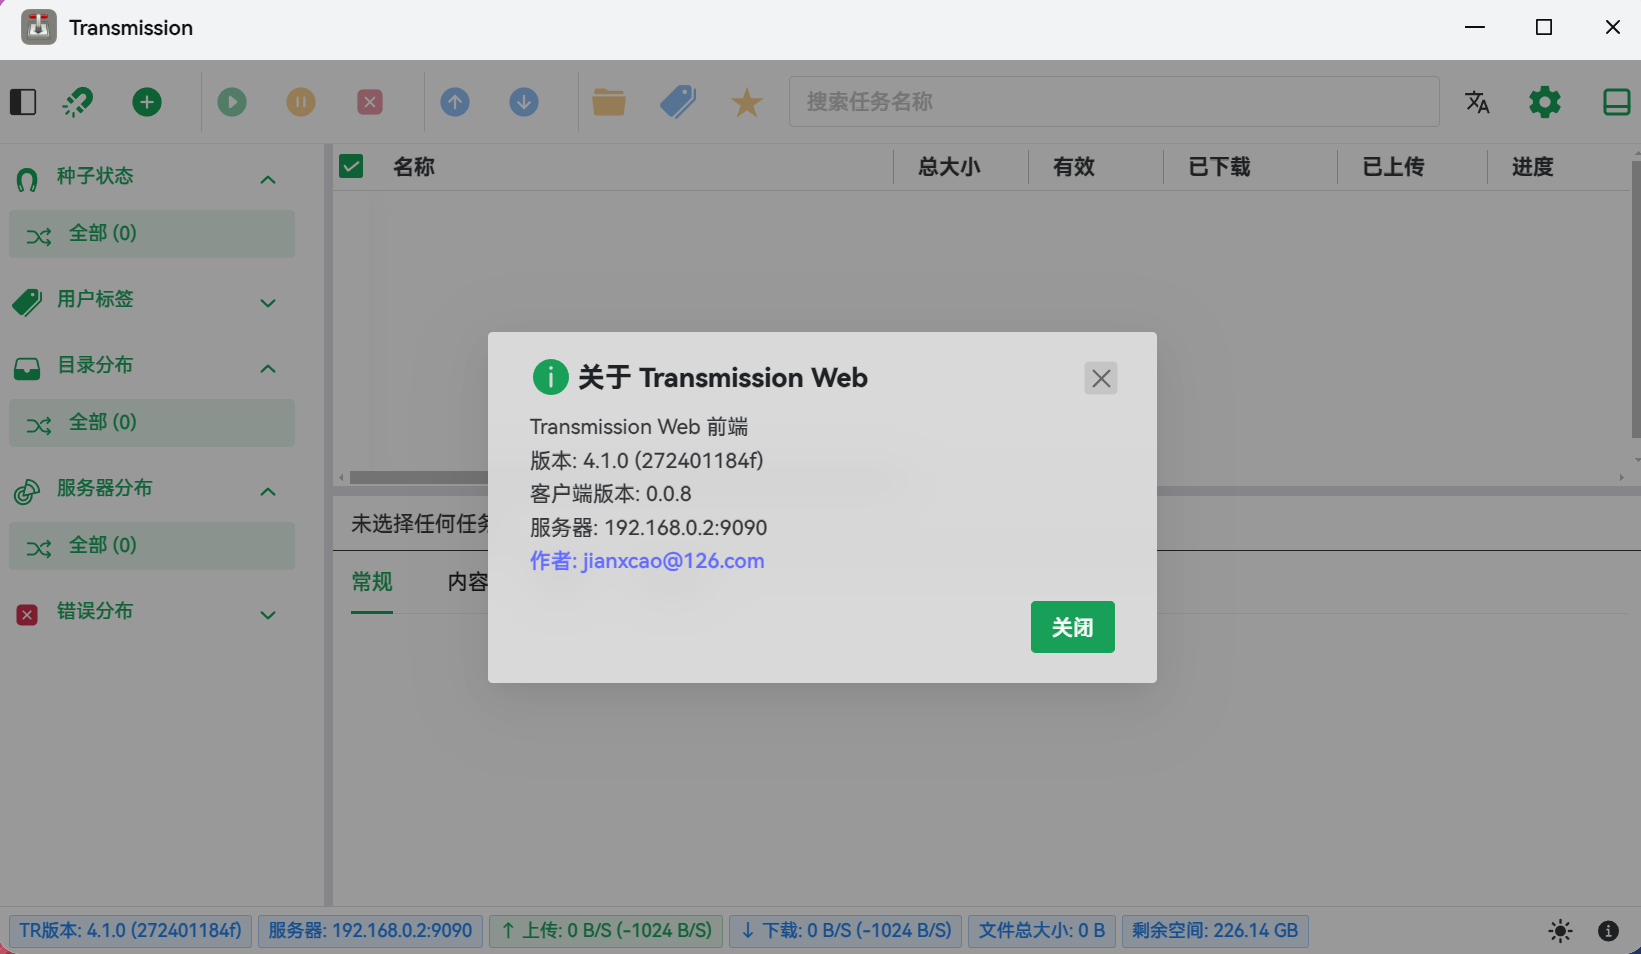Pause selected torrents with pause icon

point(301,102)
